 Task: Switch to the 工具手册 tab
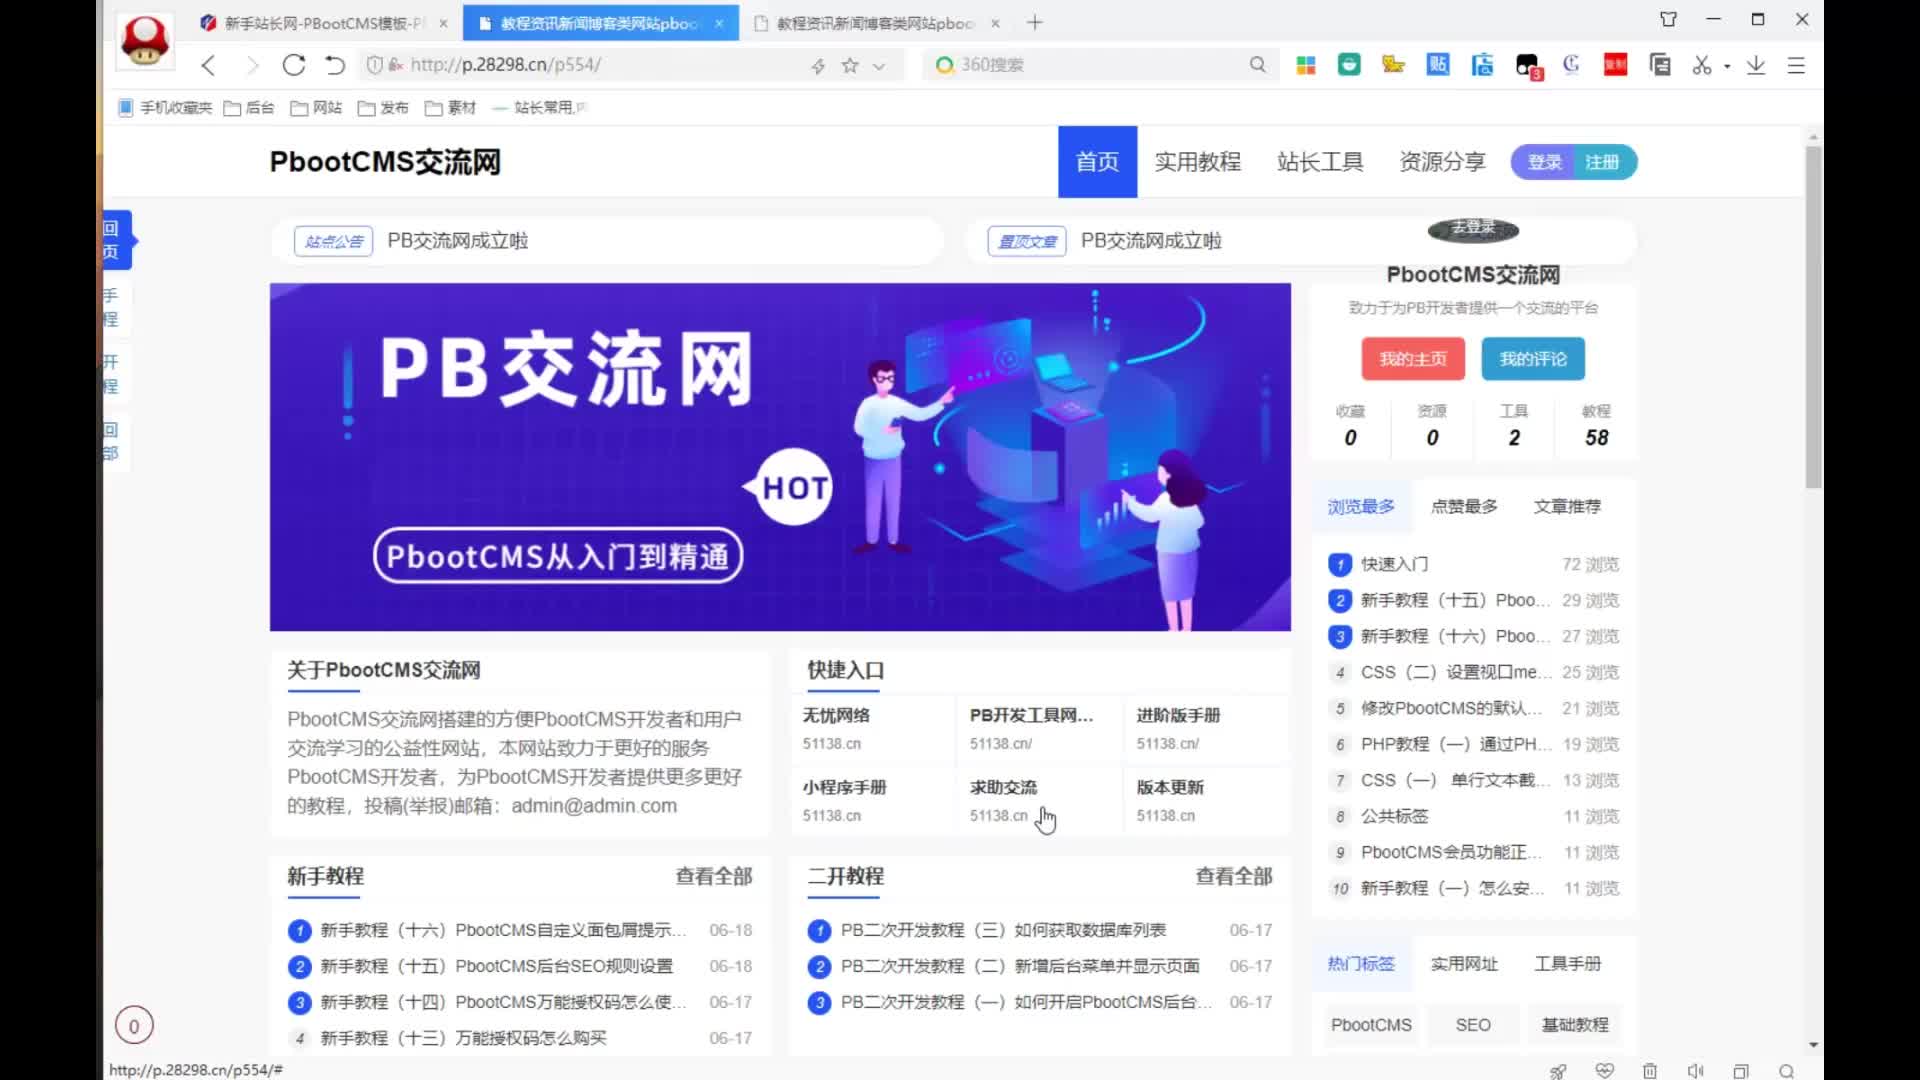(x=1567, y=964)
